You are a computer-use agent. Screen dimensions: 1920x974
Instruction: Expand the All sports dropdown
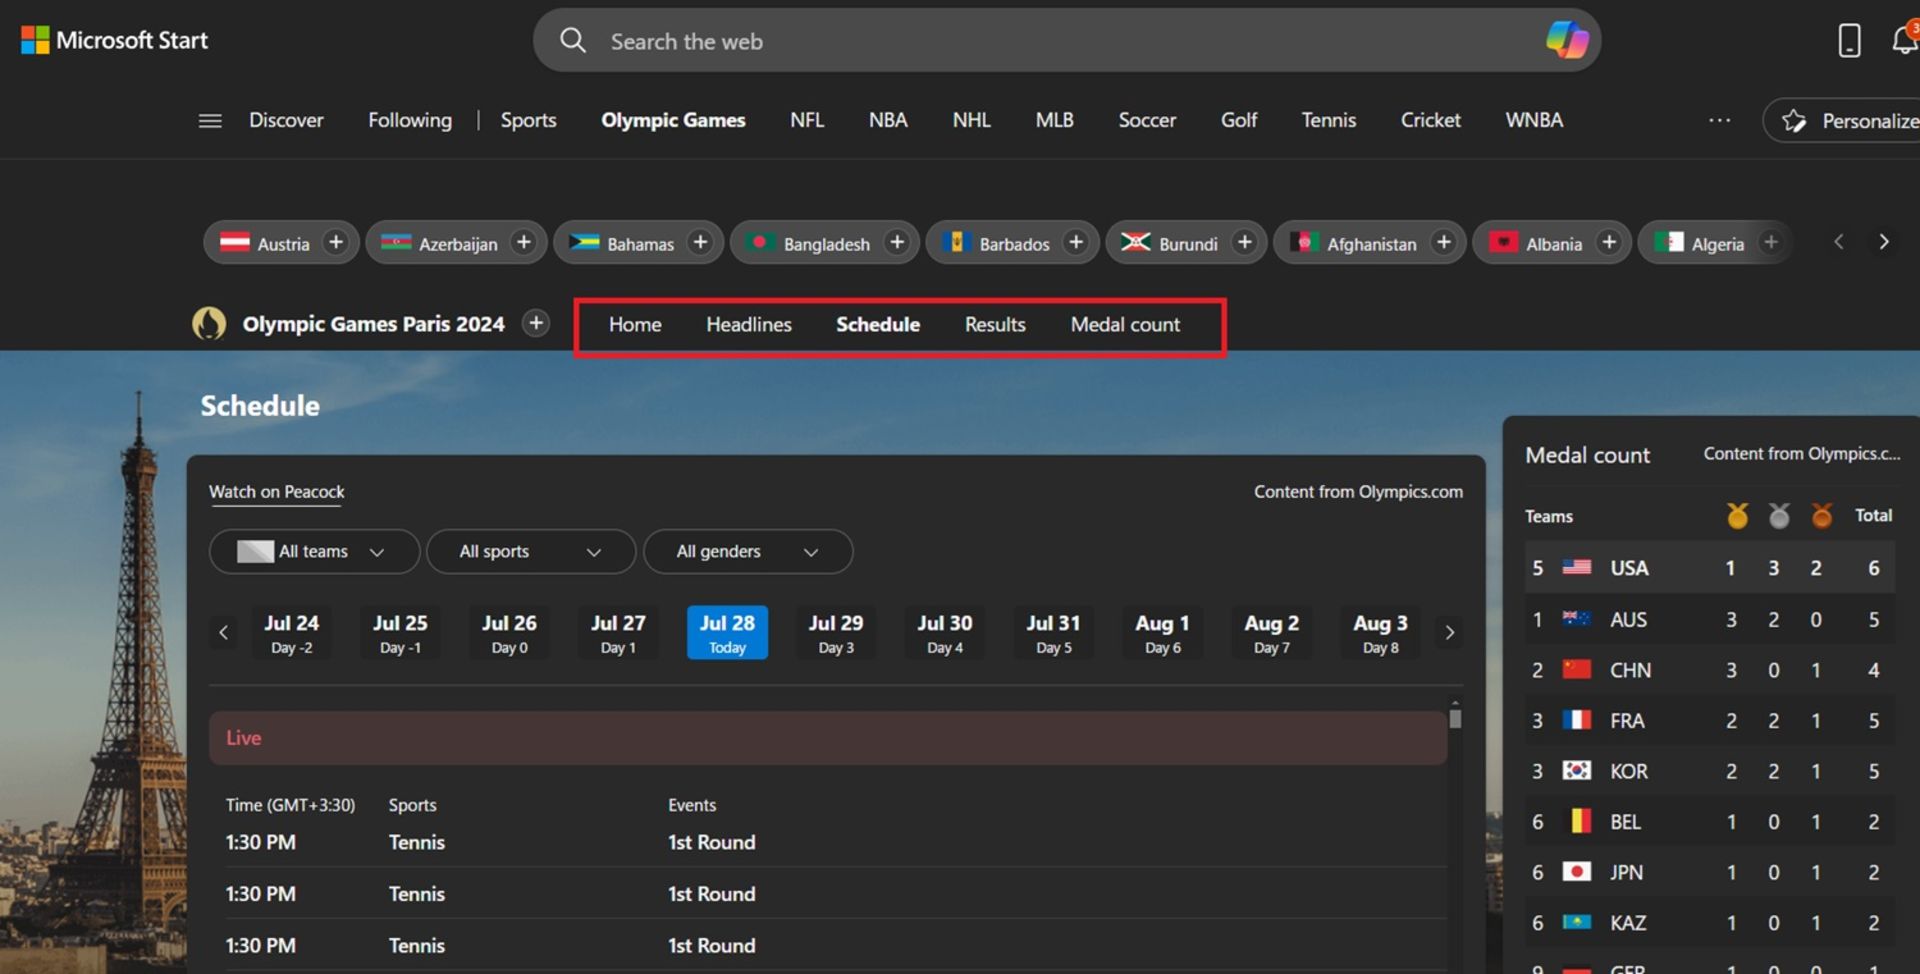[x=531, y=551]
